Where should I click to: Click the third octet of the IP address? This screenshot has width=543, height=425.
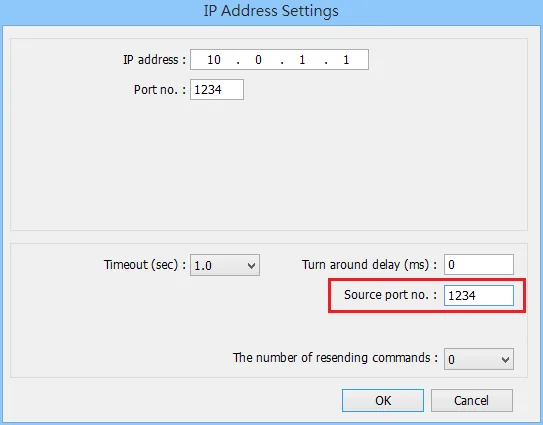[x=302, y=60]
